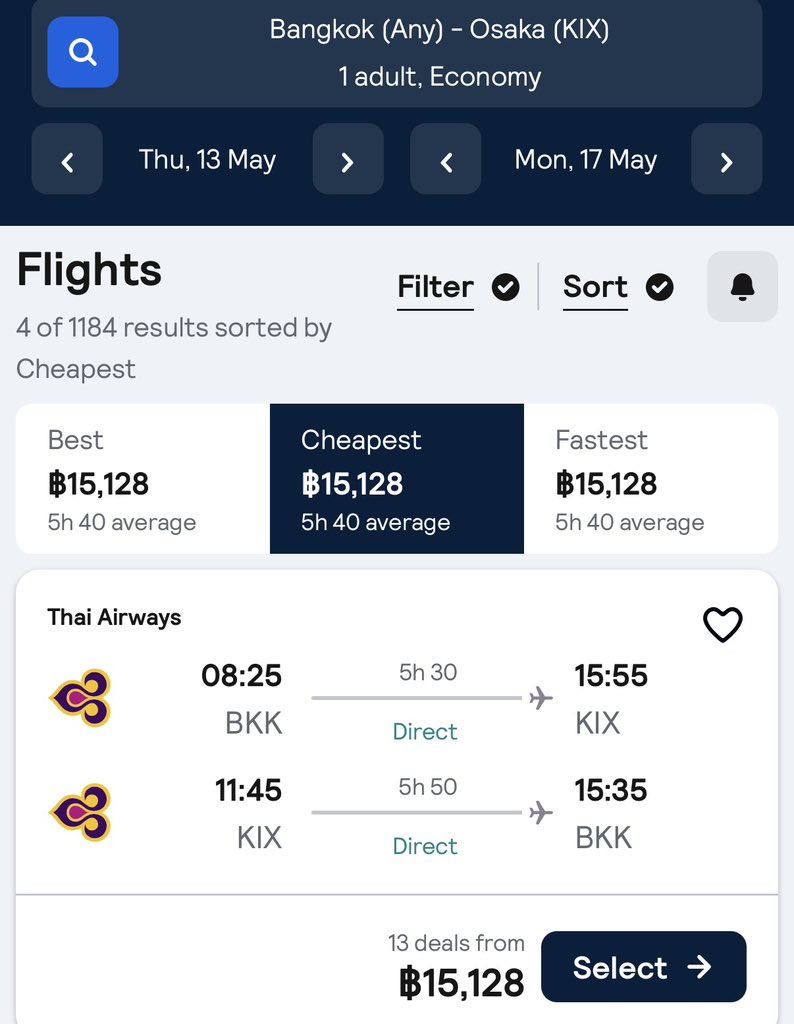Open the Thu, 13 May departure date picker
Viewport: 794px width, 1024px height.
[x=208, y=159]
